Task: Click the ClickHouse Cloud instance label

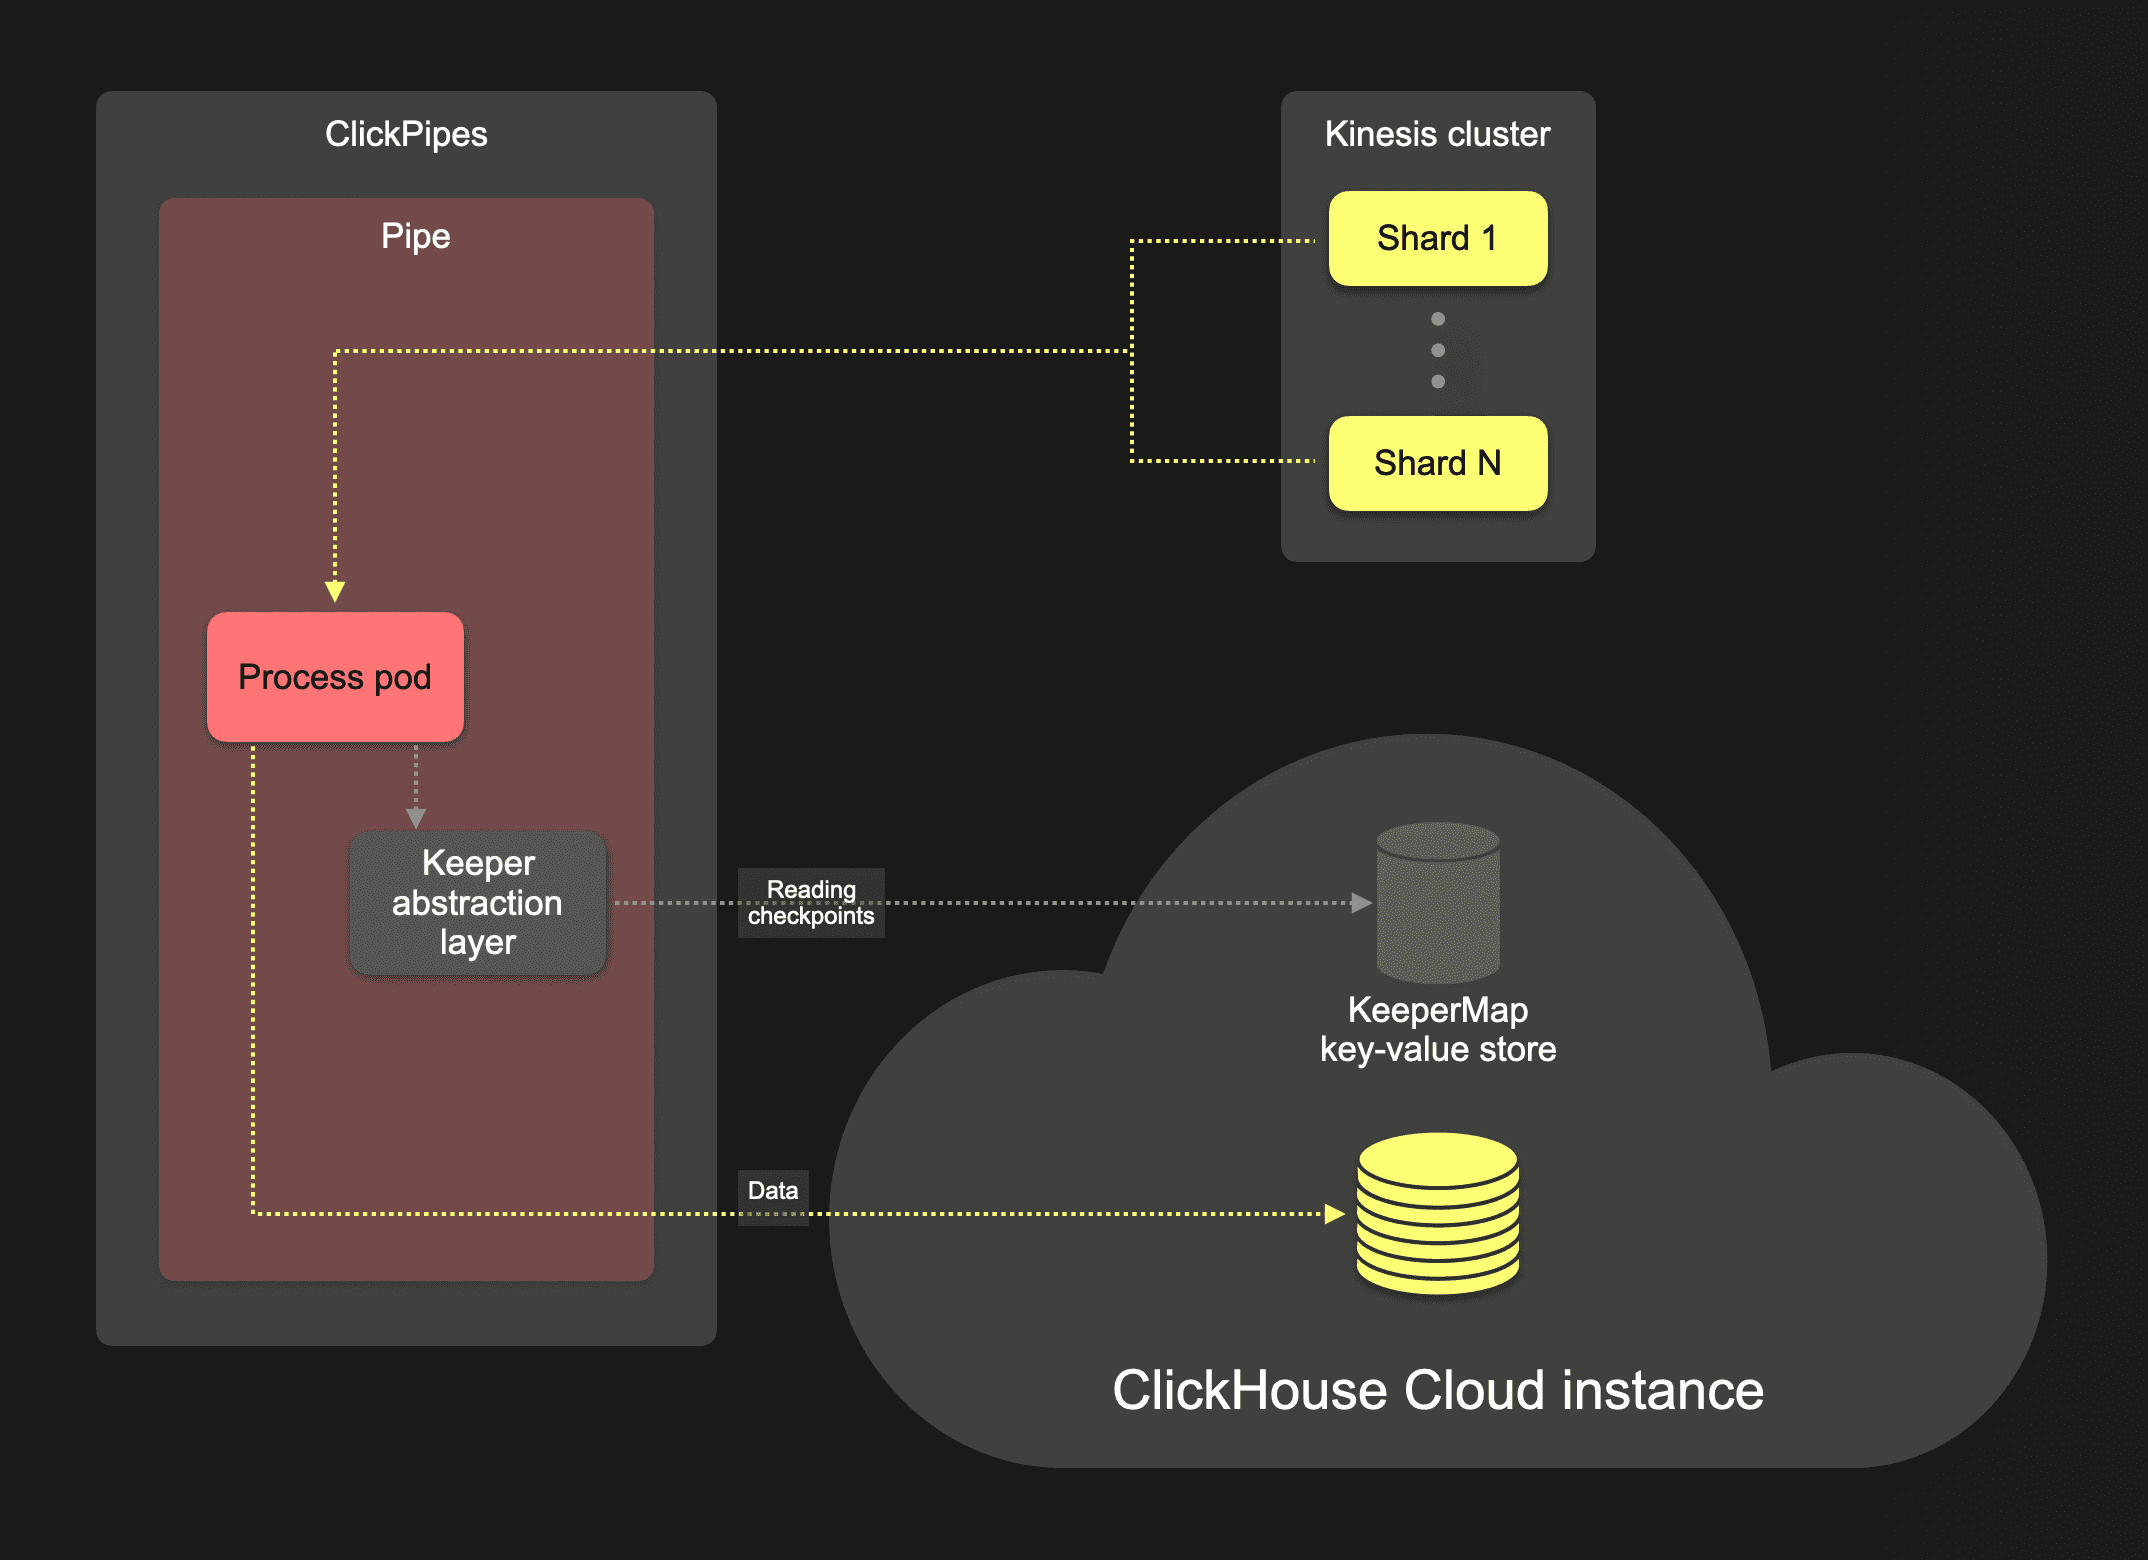Action: point(1437,1390)
